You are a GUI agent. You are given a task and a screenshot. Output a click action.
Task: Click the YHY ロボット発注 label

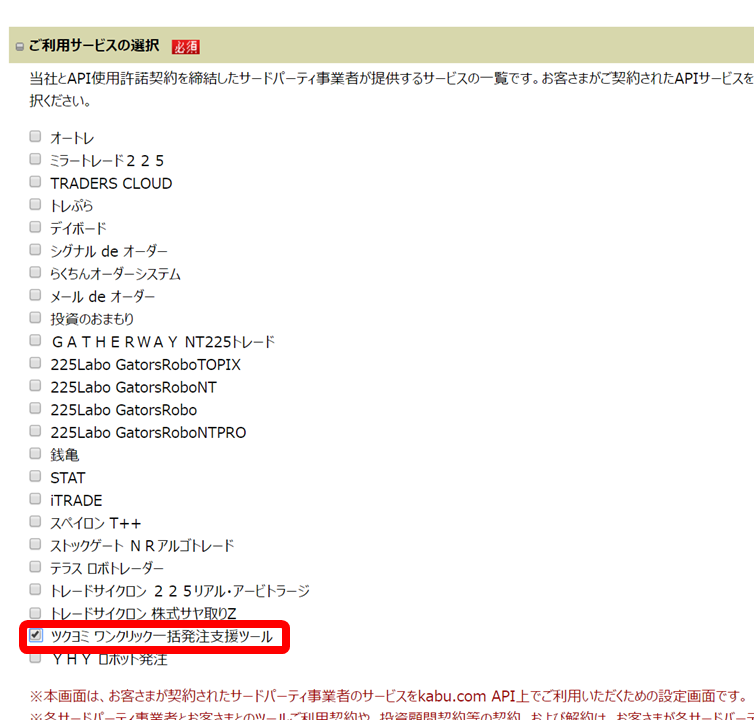click(x=110, y=659)
